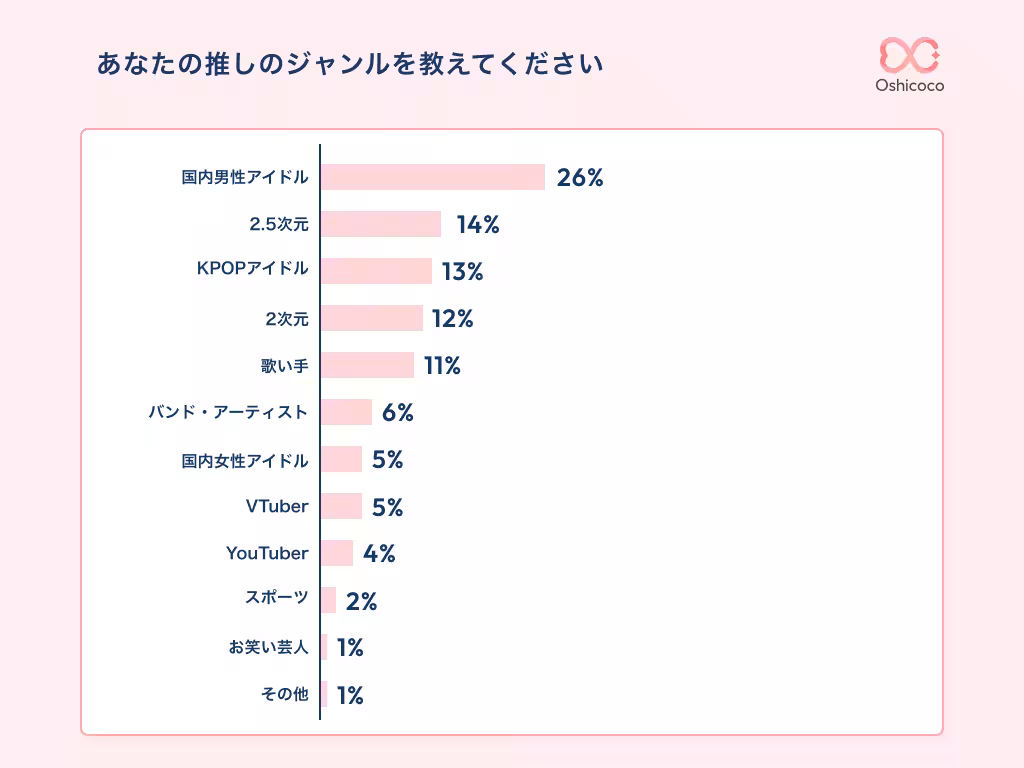This screenshot has height=768, width=1024.
Task: Select the その他 category label
Action: (285, 694)
